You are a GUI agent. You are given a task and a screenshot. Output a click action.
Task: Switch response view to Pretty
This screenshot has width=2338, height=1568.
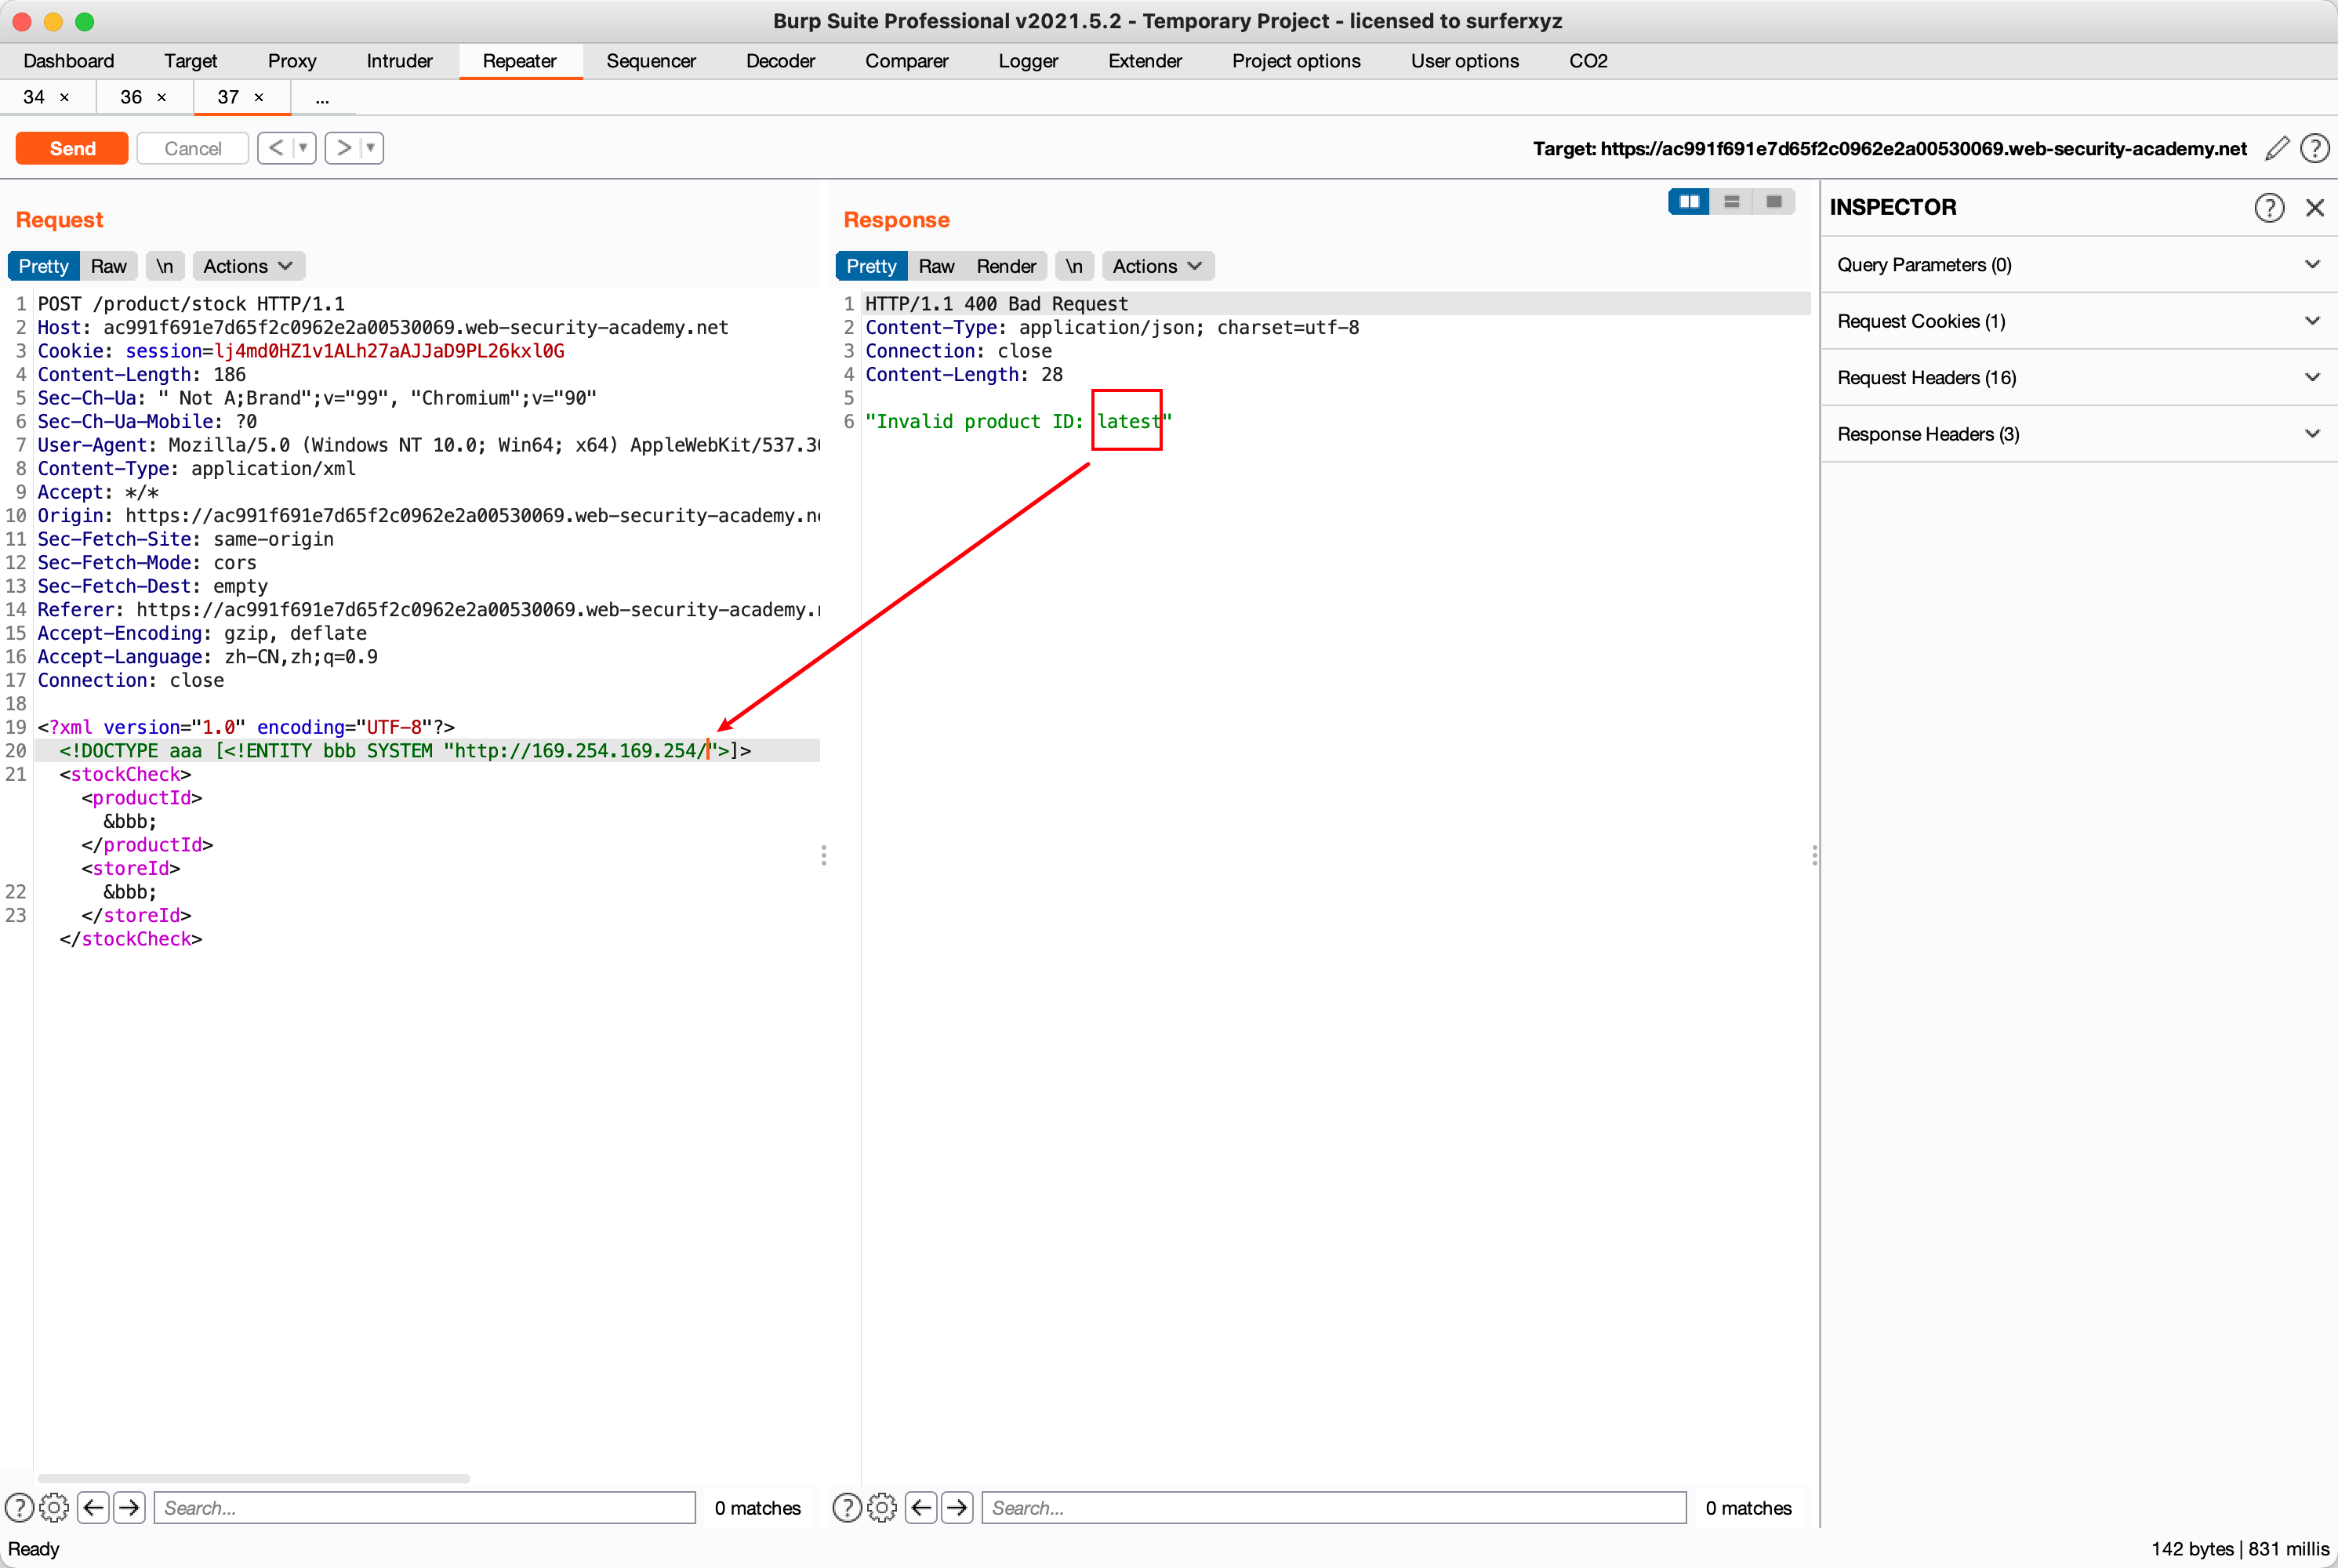871,266
